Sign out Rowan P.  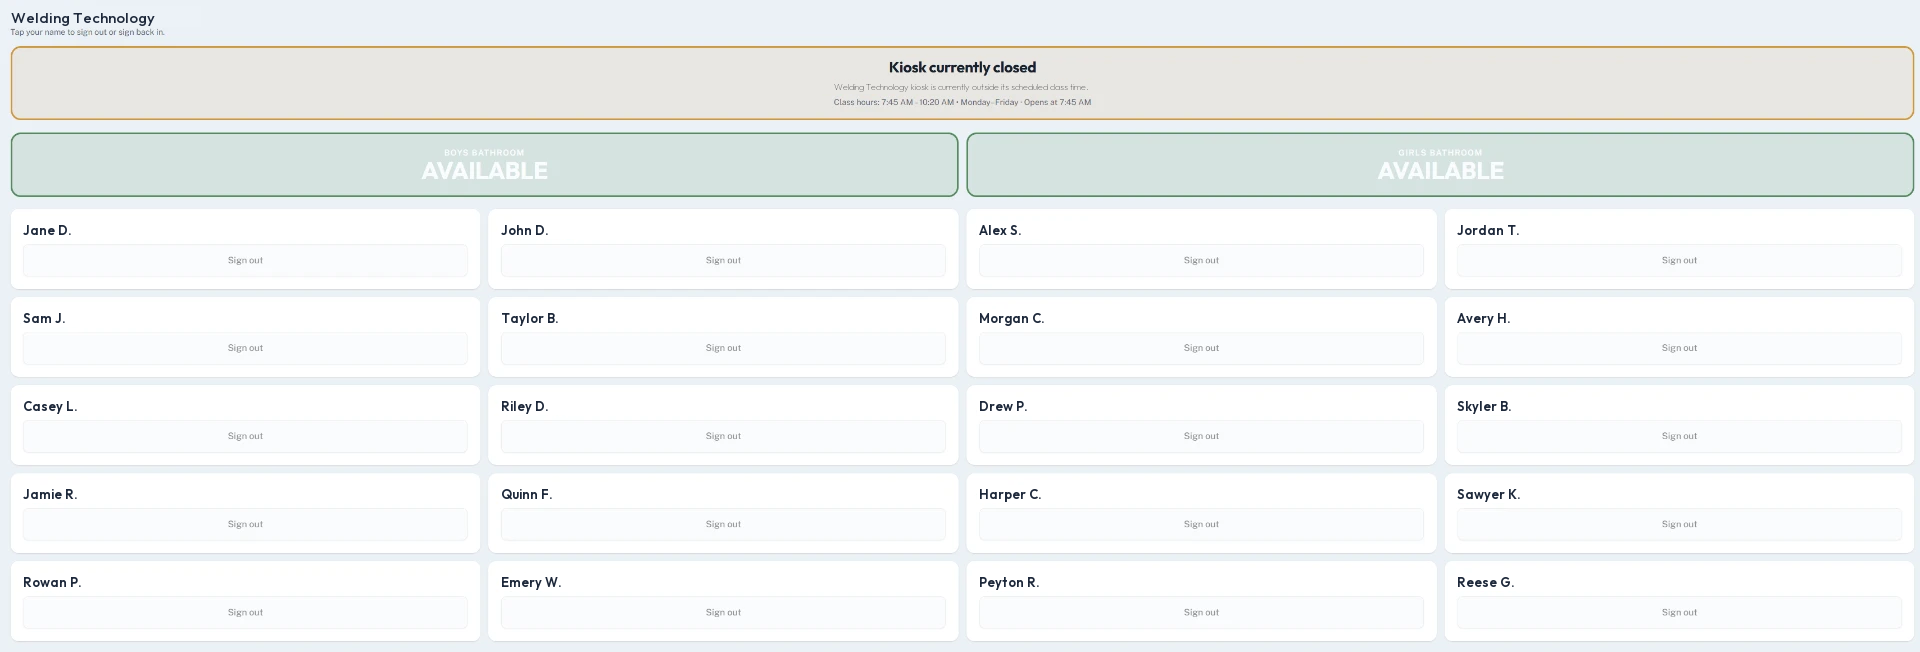click(245, 612)
